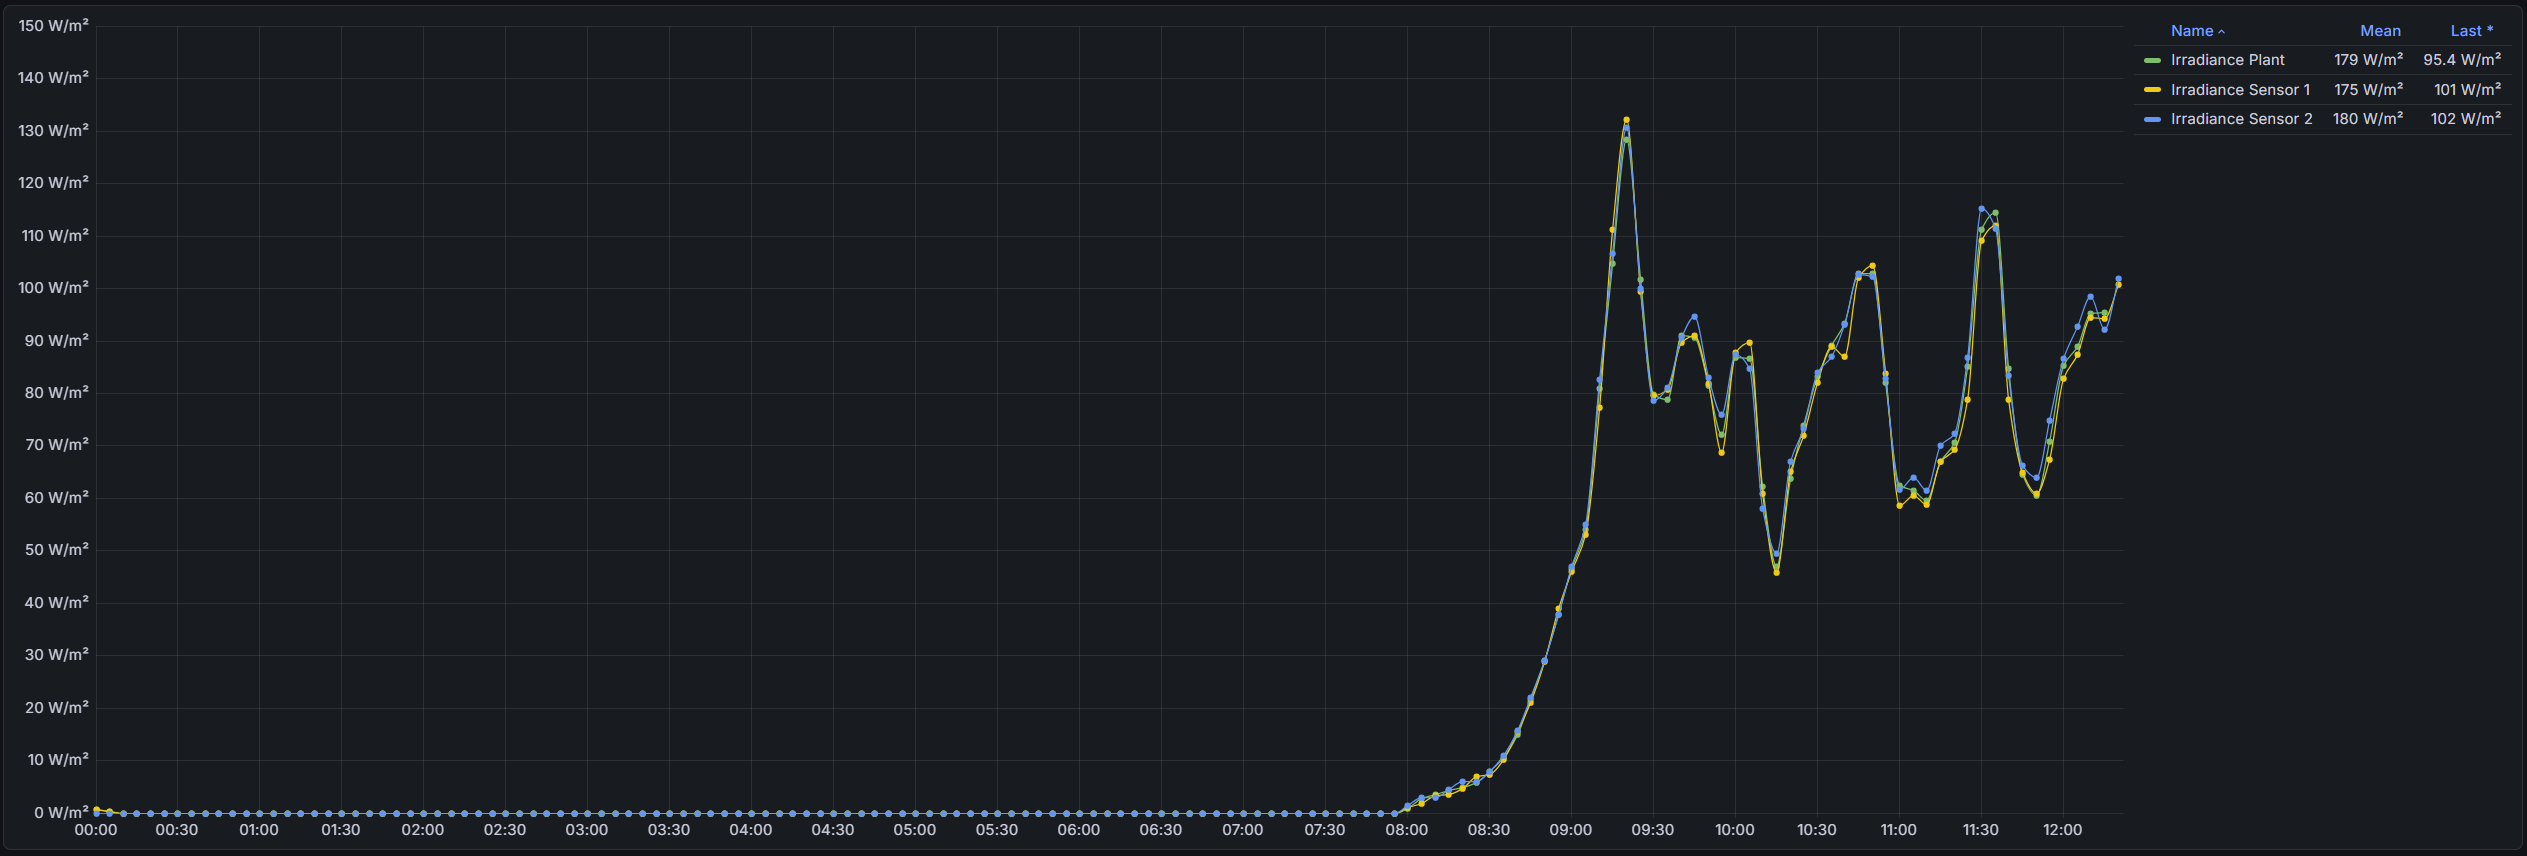Click the Name column sort arrow

pos(2222,32)
